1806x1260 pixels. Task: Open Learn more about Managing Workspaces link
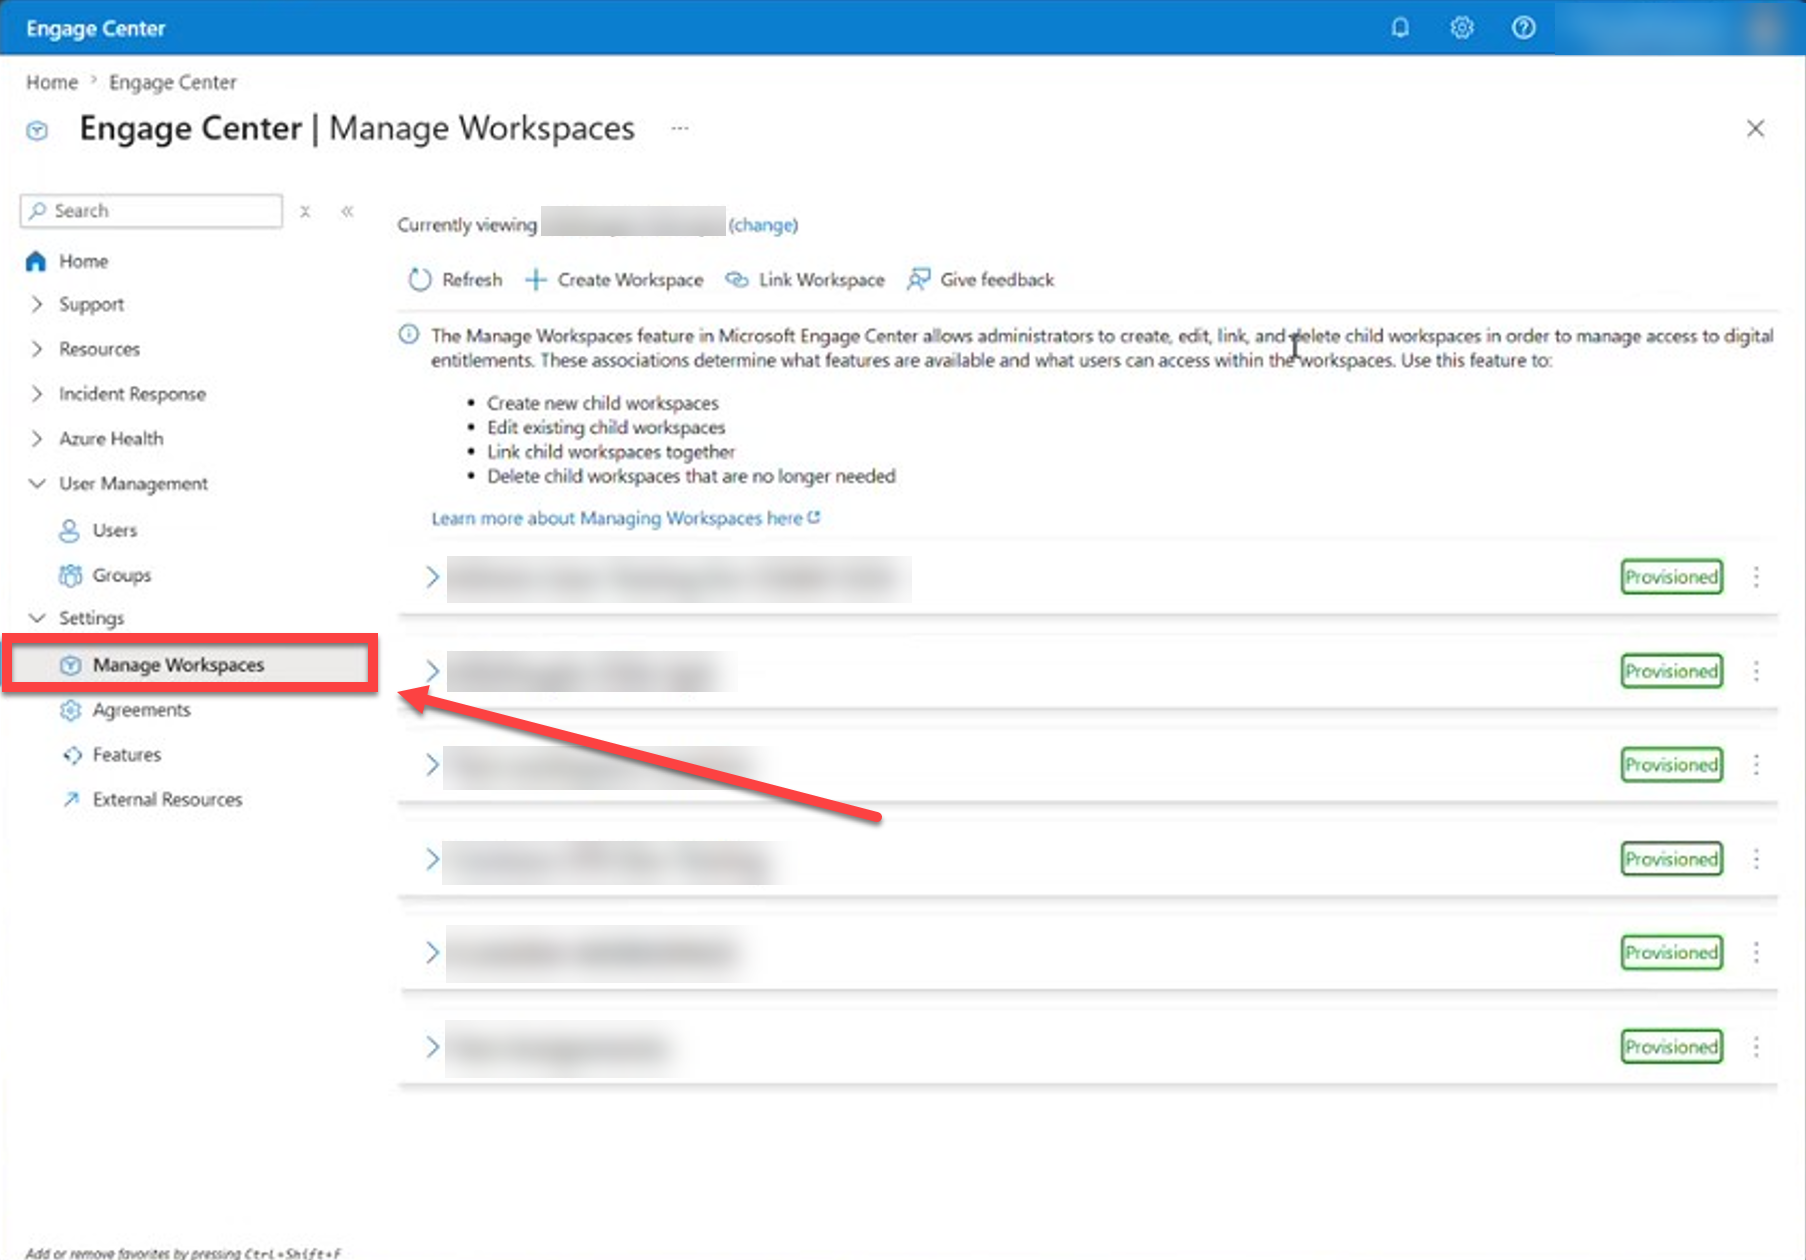(625, 518)
